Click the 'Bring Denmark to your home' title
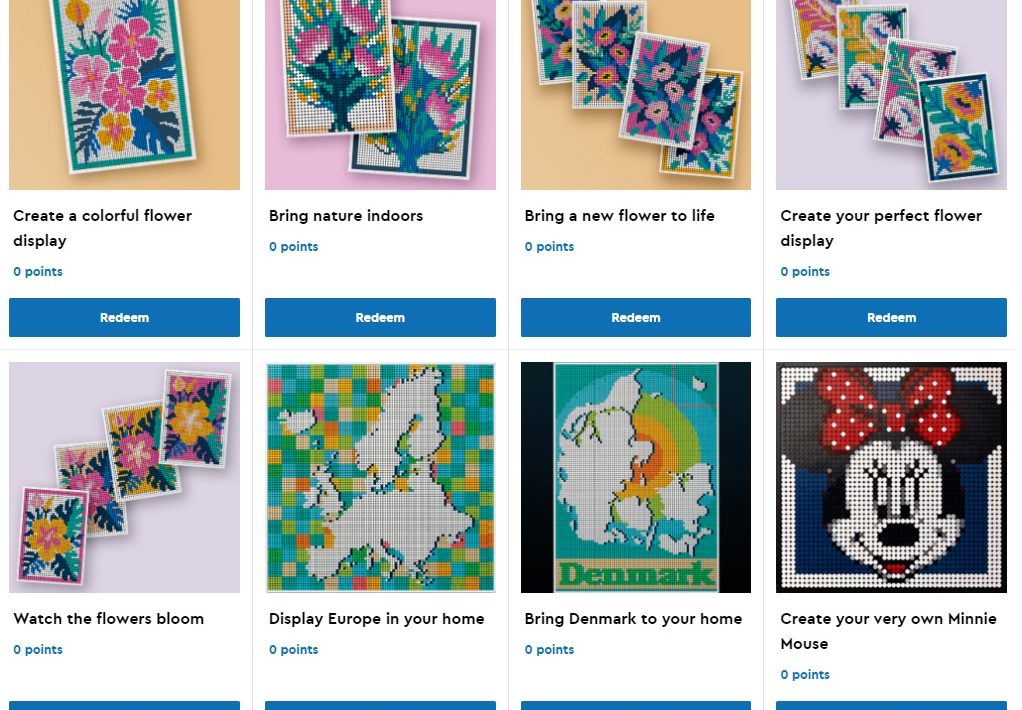 coord(633,619)
